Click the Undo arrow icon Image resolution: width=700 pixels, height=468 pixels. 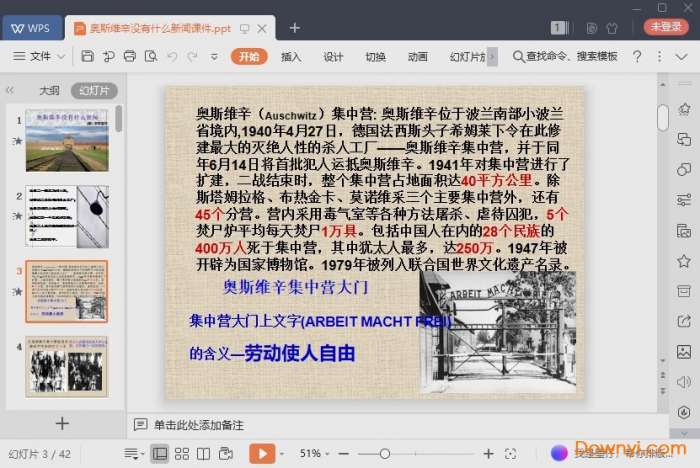[x=171, y=57]
